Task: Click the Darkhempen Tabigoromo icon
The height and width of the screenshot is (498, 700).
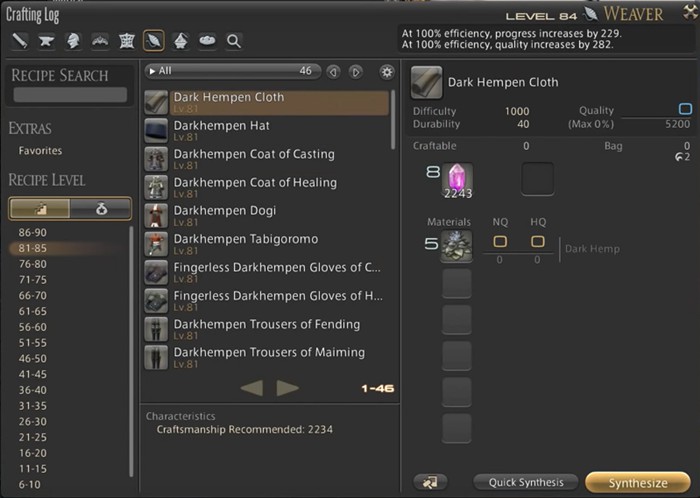Action: 156,244
